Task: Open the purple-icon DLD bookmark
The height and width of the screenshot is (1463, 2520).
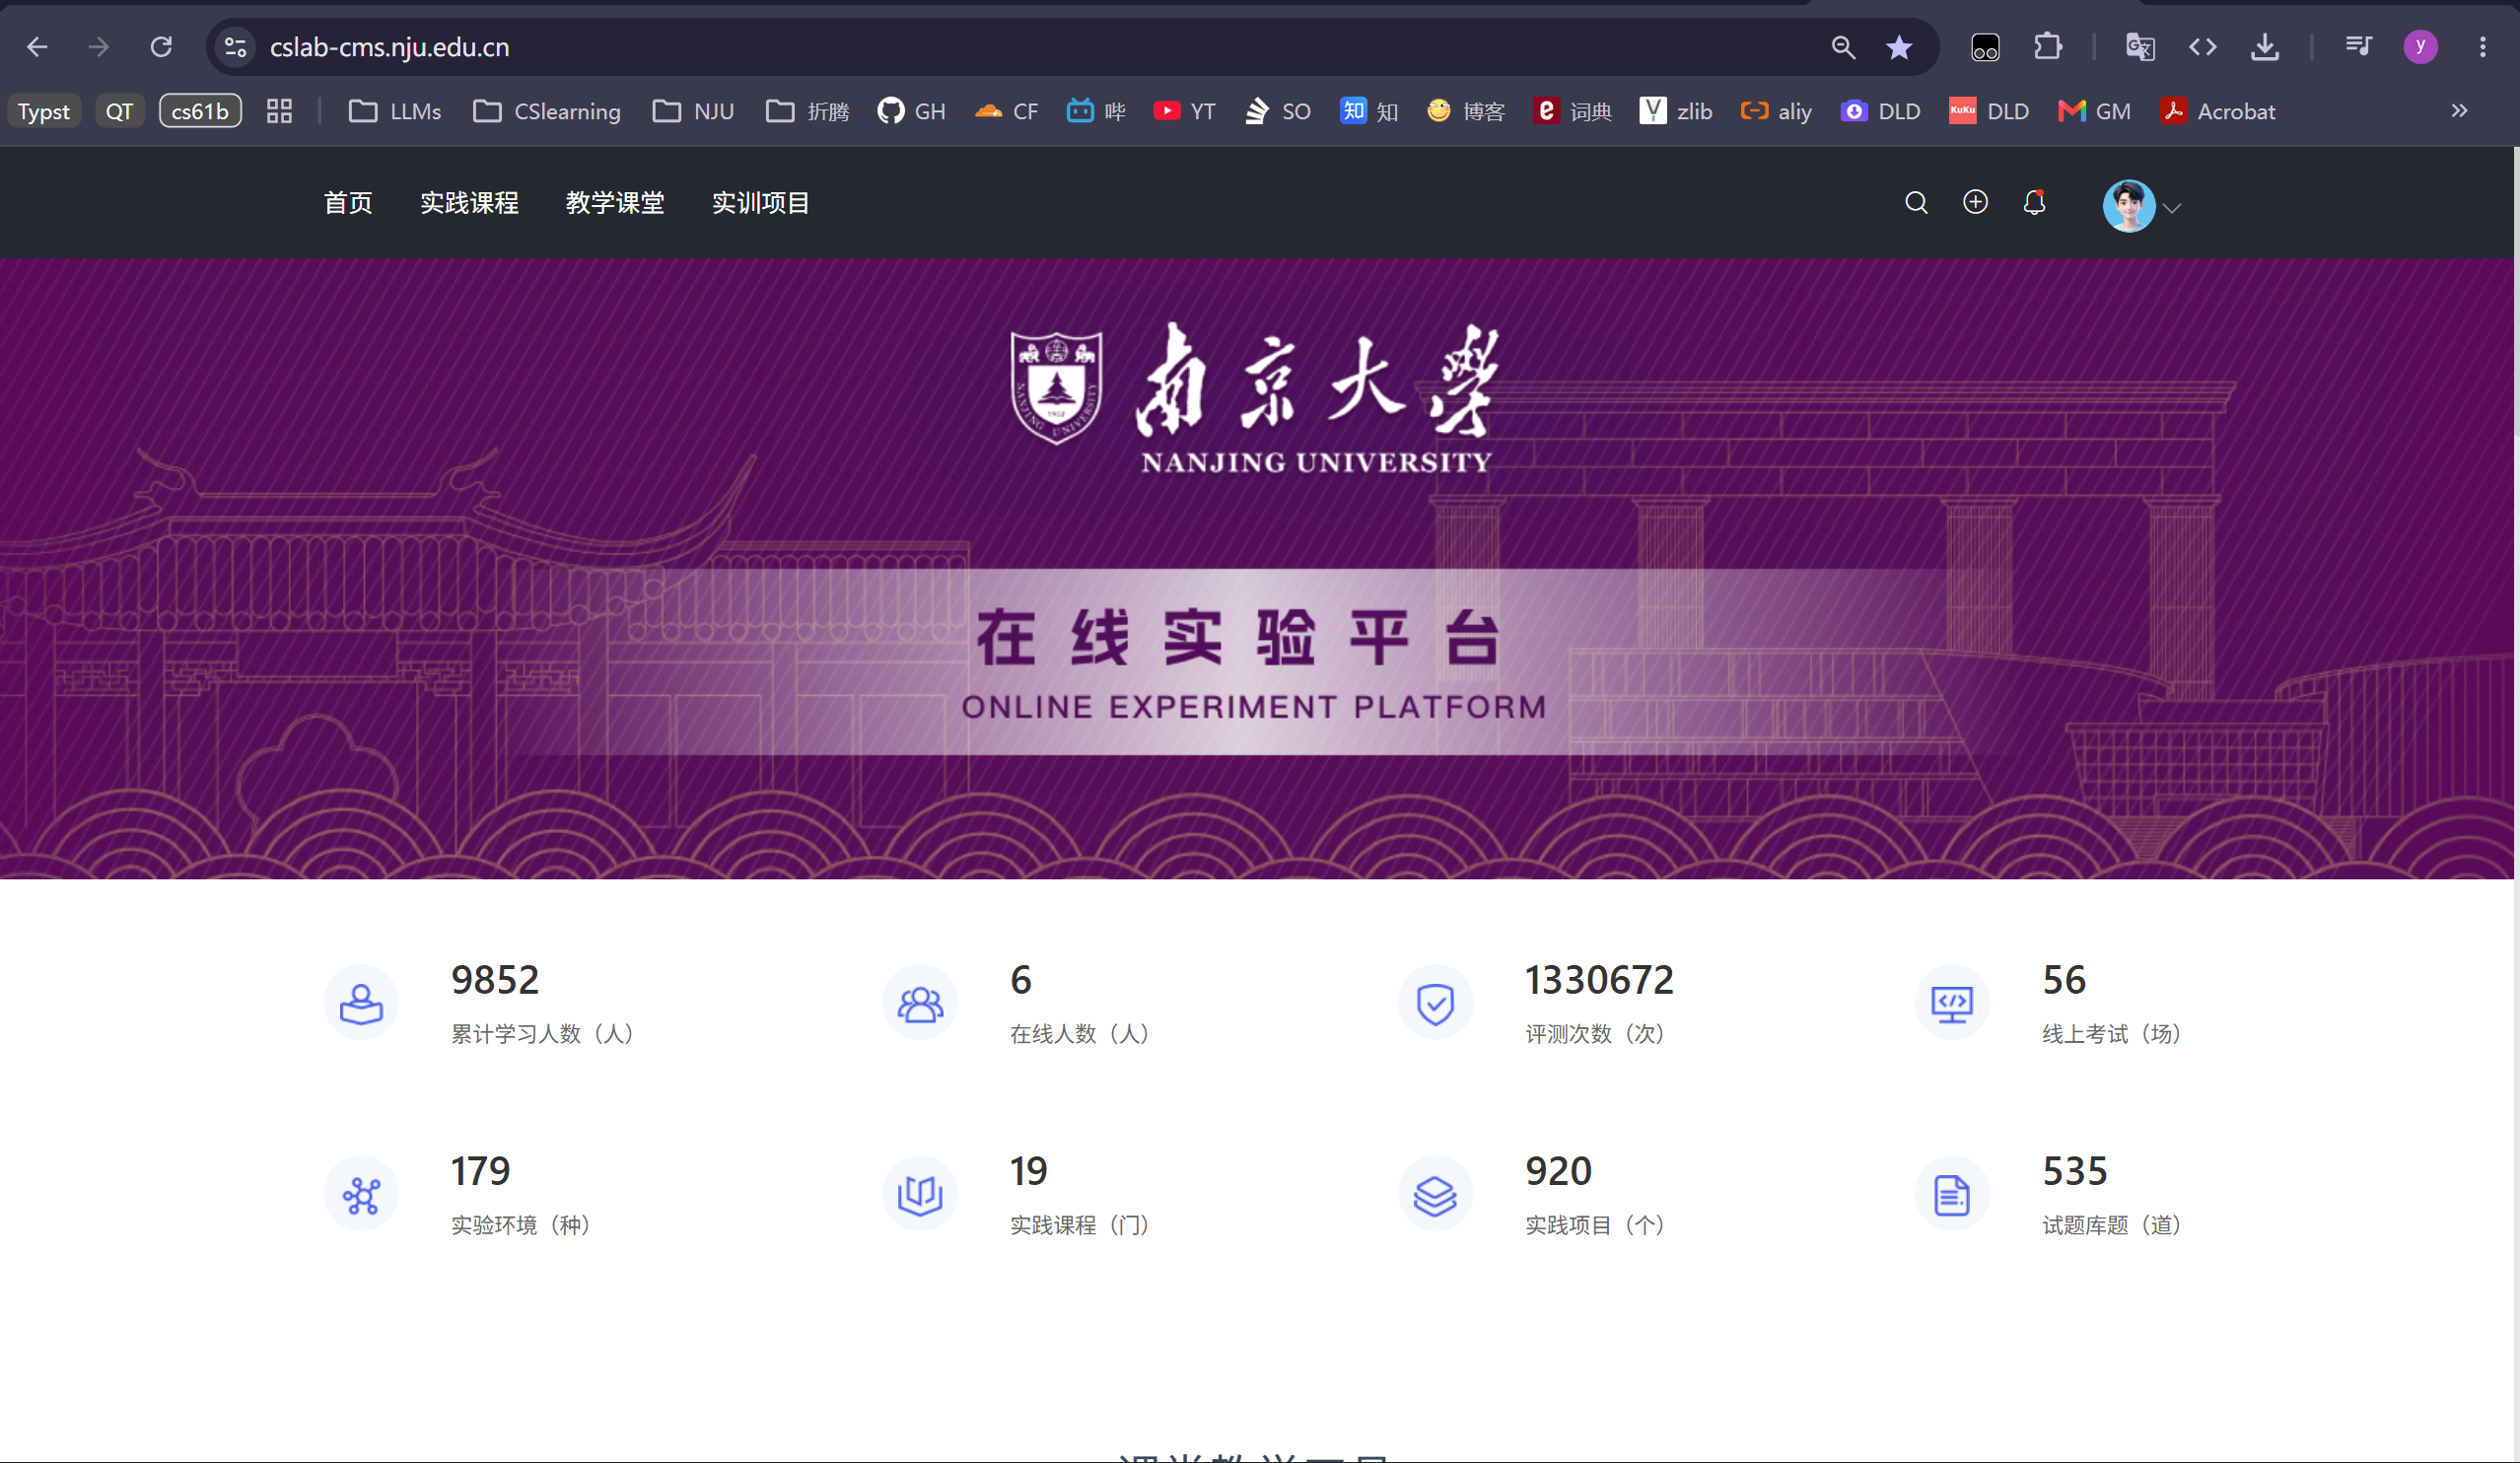Action: click(x=1880, y=111)
